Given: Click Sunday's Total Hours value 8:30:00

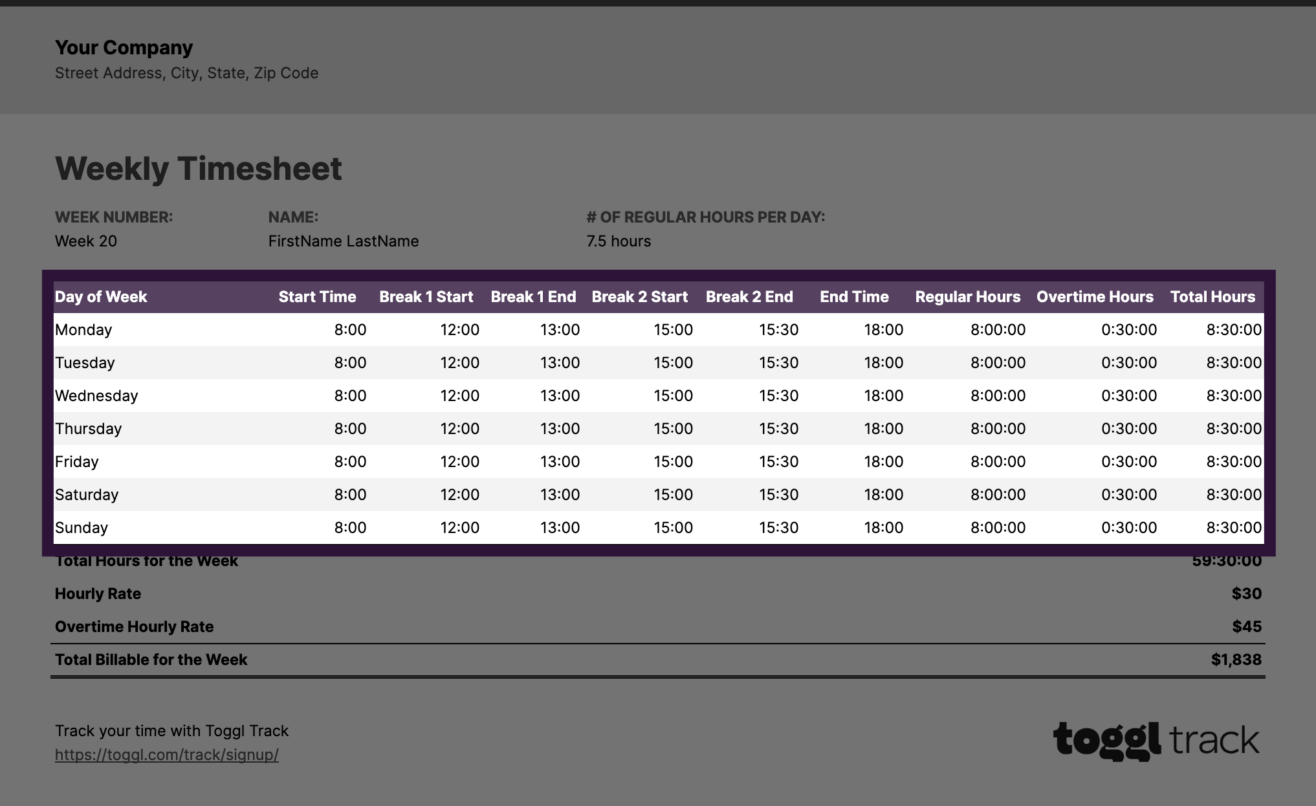Looking at the screenshot, I should point(1235,527).
